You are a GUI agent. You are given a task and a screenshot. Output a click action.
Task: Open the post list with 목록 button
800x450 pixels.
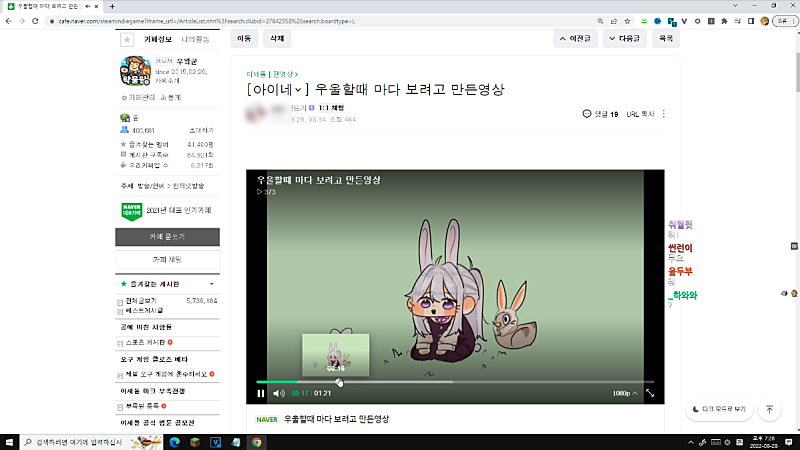pyautogui.click(x=666, y=38)
